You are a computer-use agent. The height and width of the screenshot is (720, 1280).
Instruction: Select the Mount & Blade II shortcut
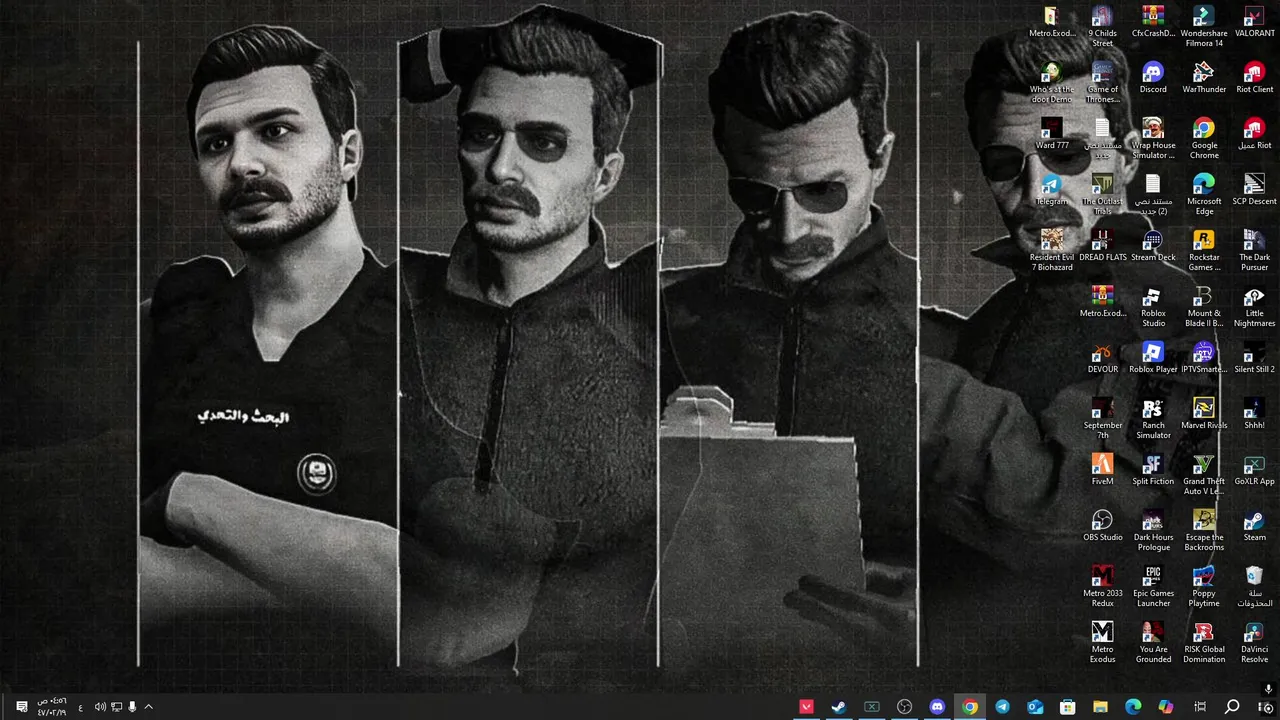click(x=1203, y=307)
